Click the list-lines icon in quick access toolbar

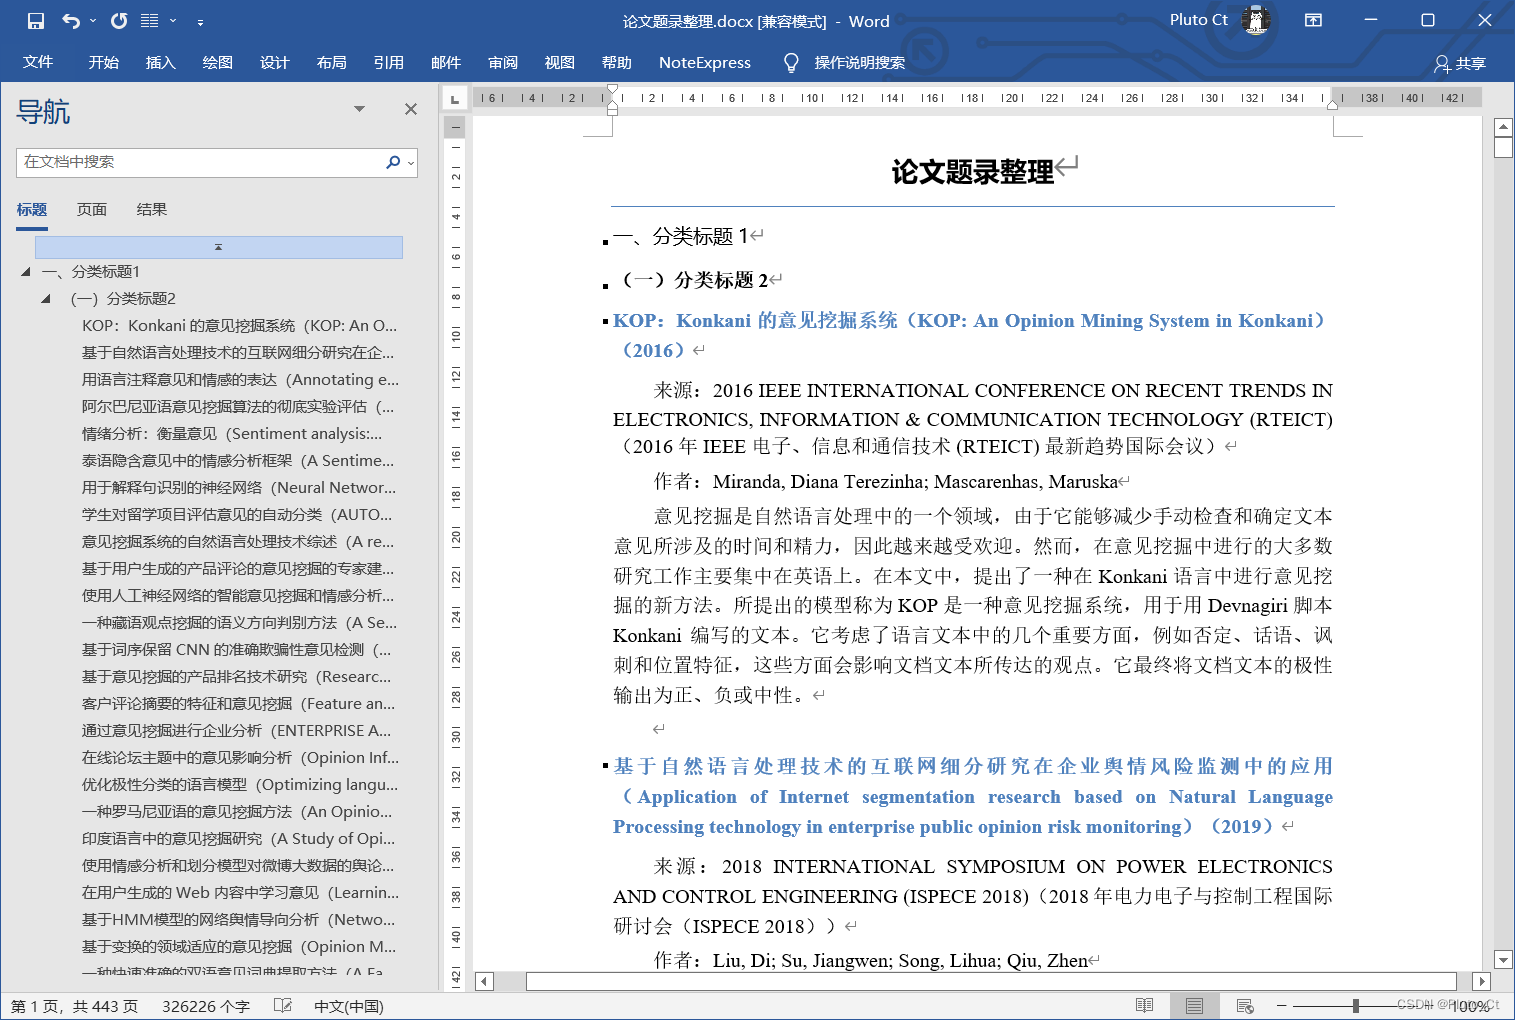click(x=150, y=21)
